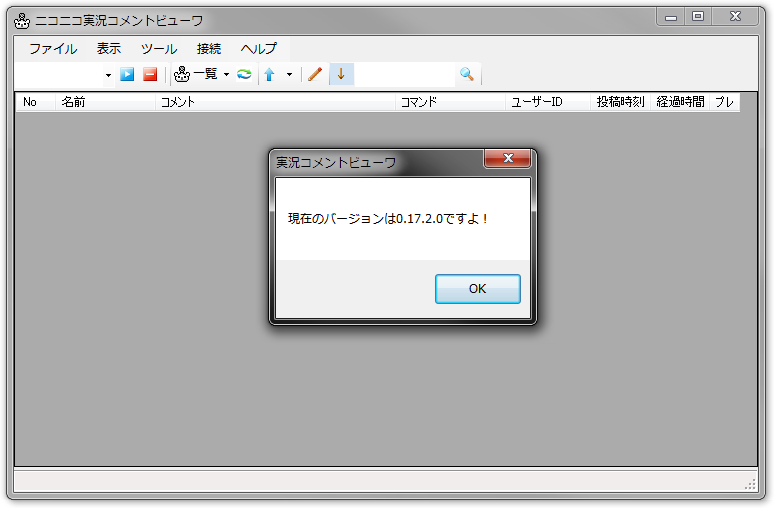Maximize the main viewer window
Screen dimensions: 774x508
point(697,17)
